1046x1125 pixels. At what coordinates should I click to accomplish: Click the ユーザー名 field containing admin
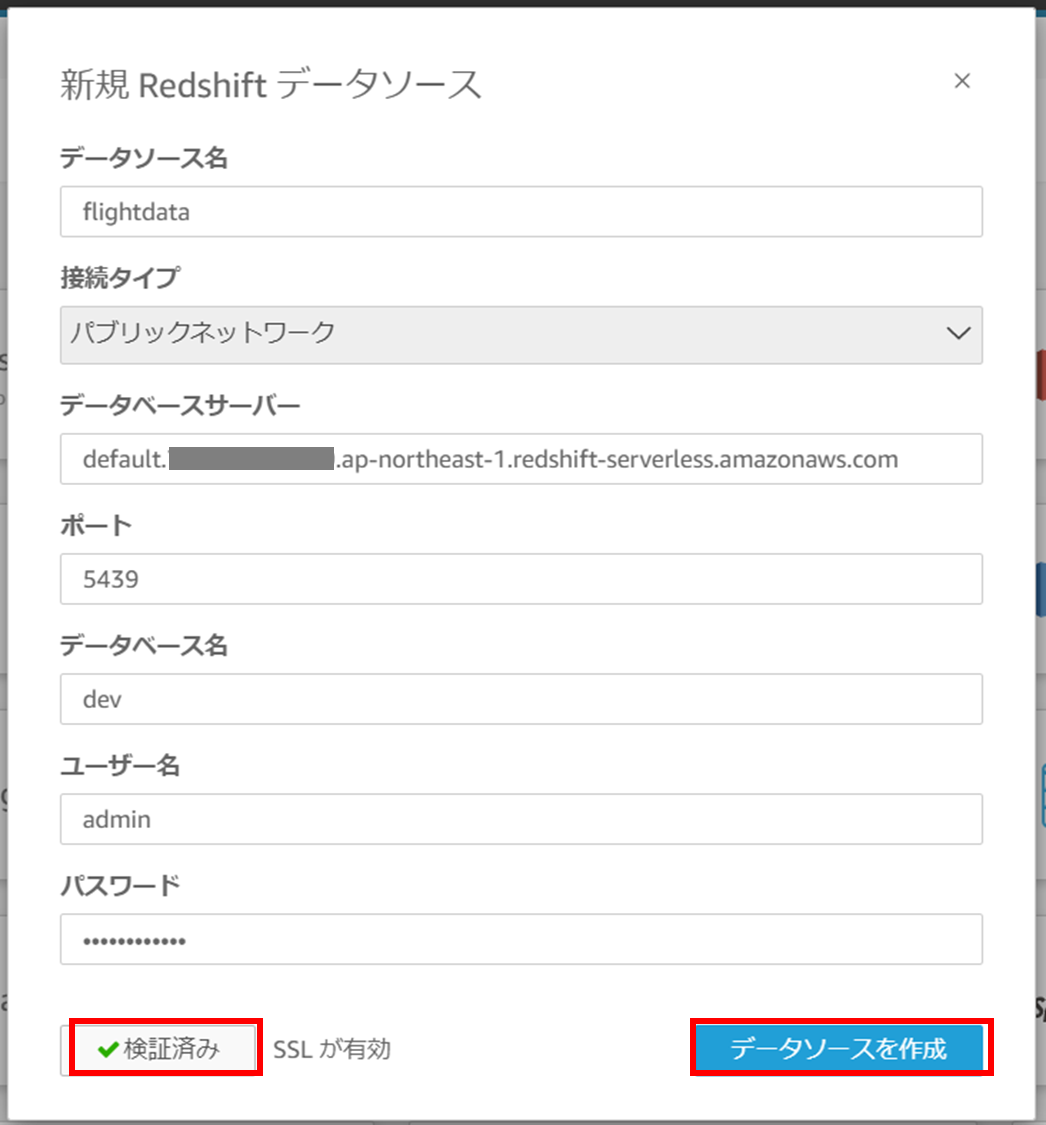coord(521,819)
